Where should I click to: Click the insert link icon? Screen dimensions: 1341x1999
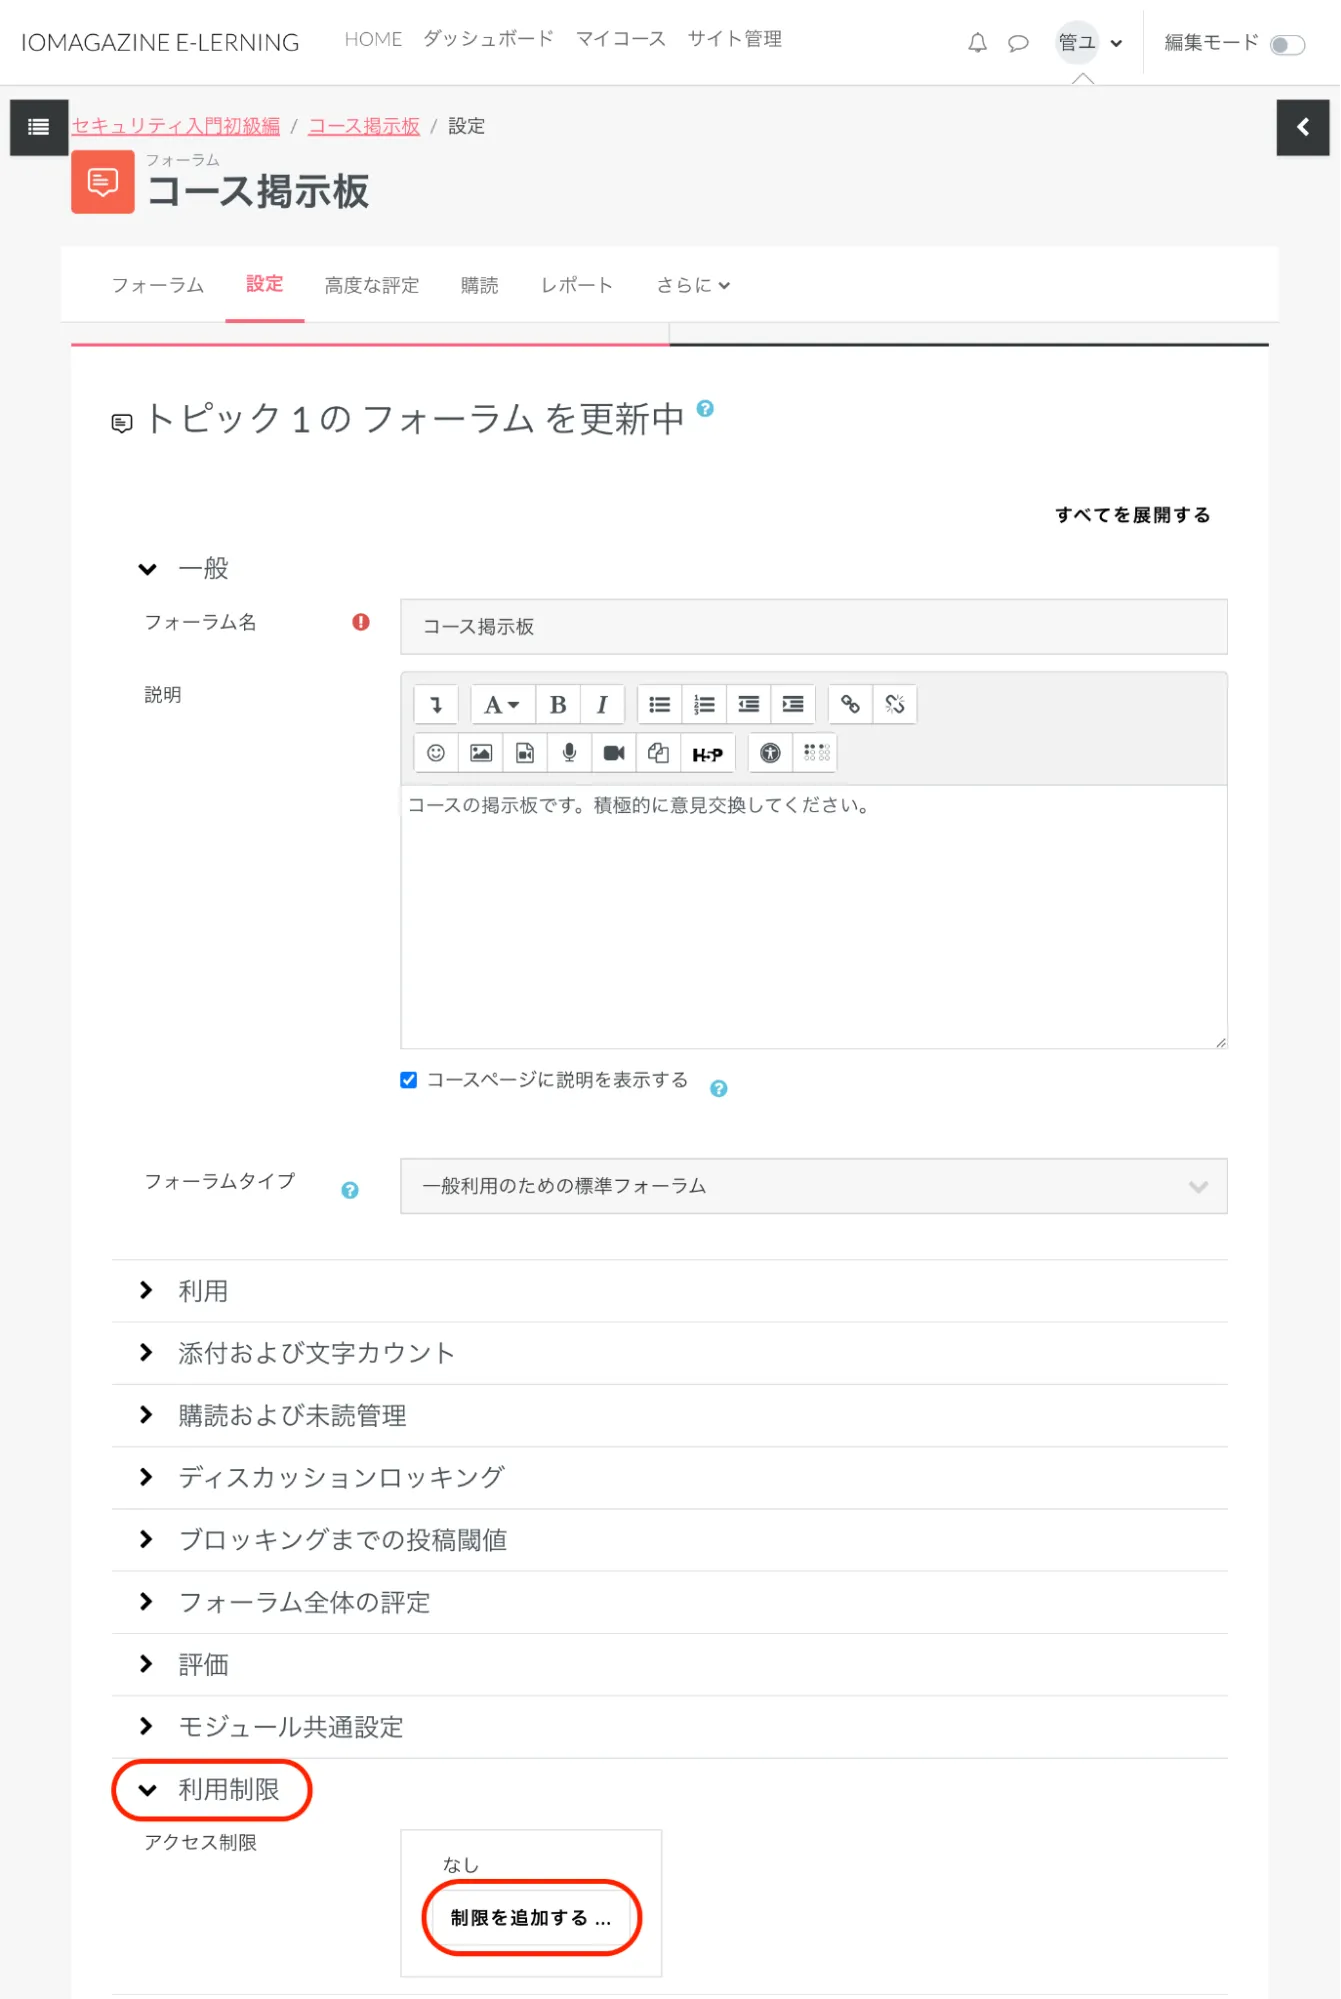coord(850,705)
